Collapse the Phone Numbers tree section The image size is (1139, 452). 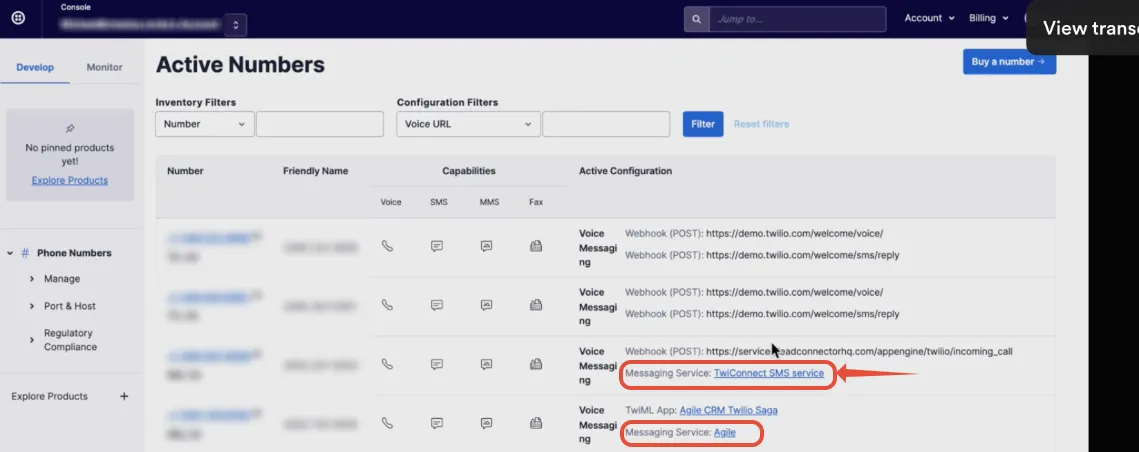pyautogui.click(x=10, y=253)
